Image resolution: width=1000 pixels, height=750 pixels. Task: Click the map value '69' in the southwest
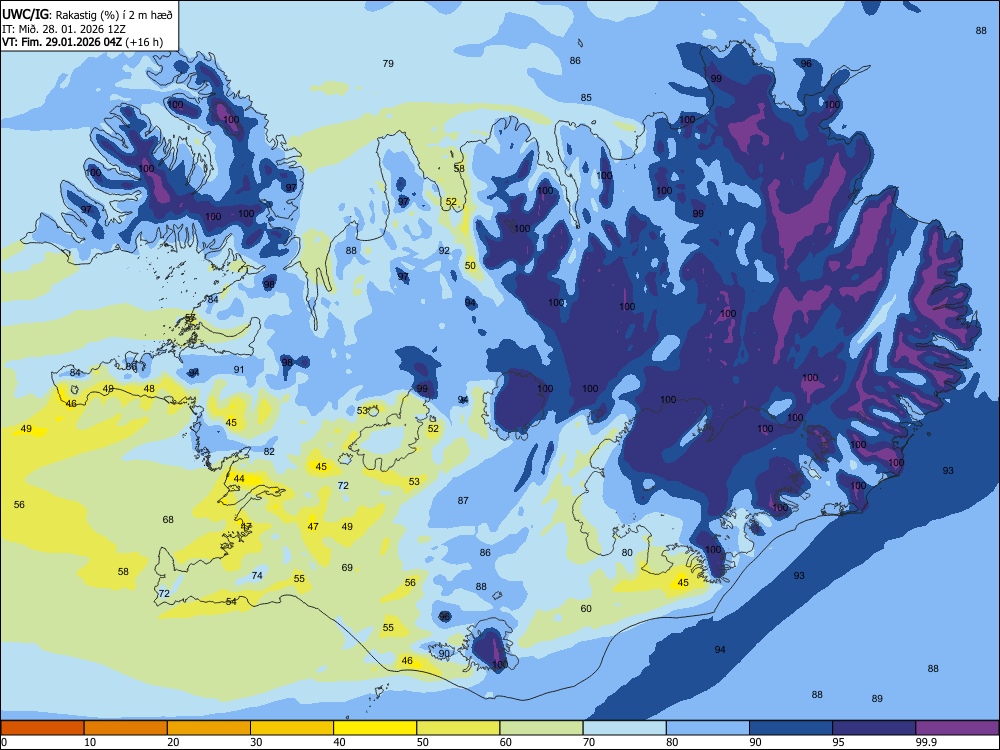pyautogui.click(x=347, y=568)
